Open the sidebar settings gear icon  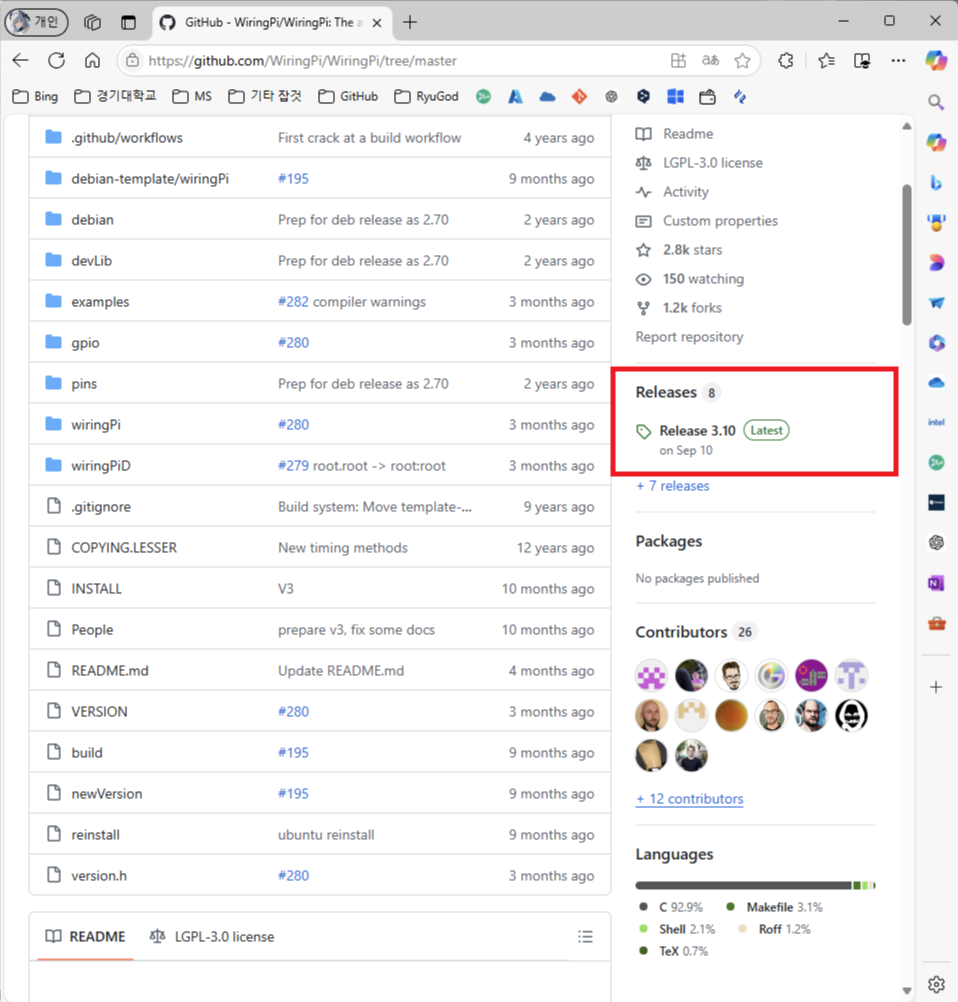(936, 984)
